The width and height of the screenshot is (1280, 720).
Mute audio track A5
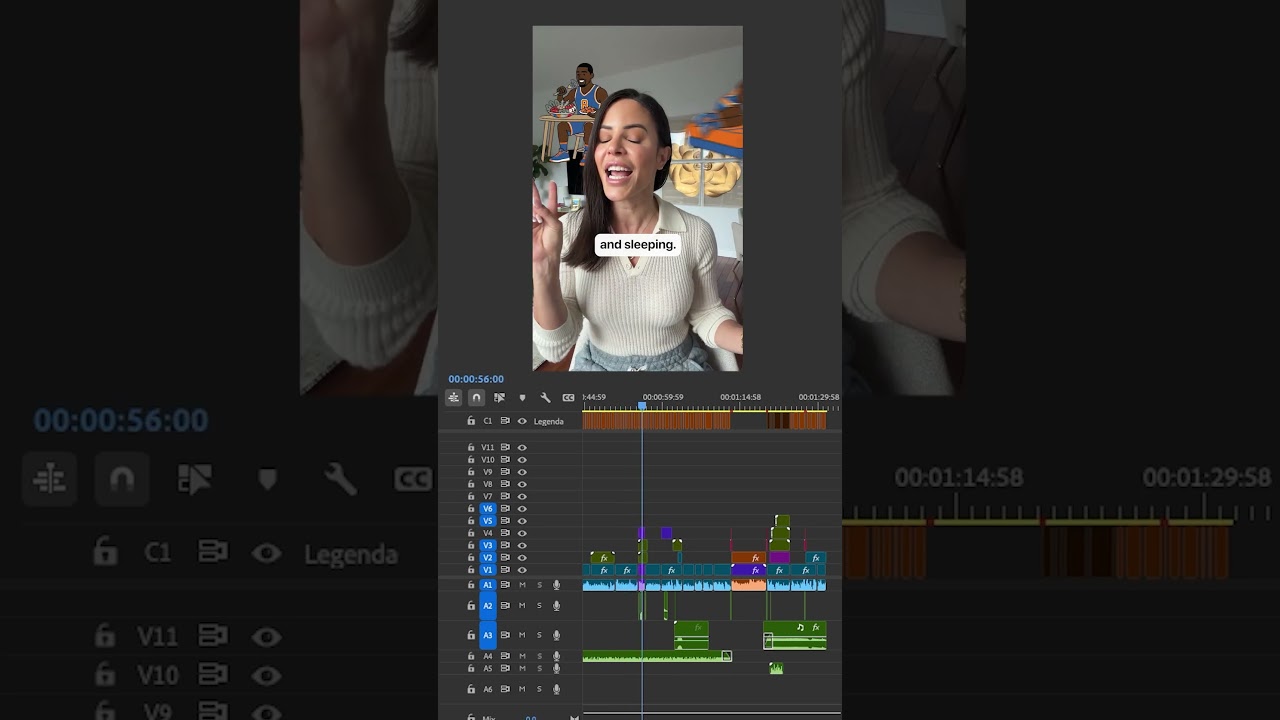(522, 668)
